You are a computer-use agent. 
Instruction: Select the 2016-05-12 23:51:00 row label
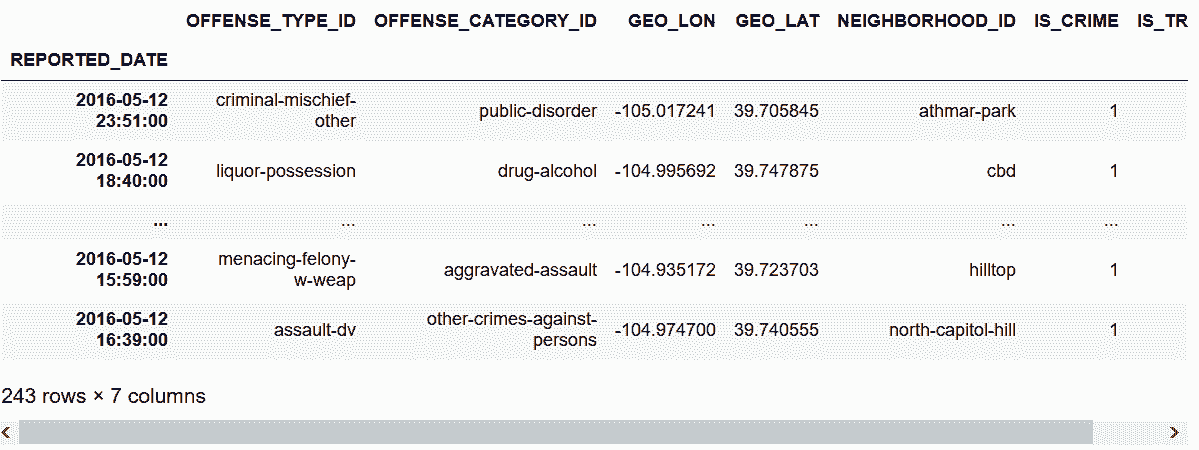click(x=122, y=111)
